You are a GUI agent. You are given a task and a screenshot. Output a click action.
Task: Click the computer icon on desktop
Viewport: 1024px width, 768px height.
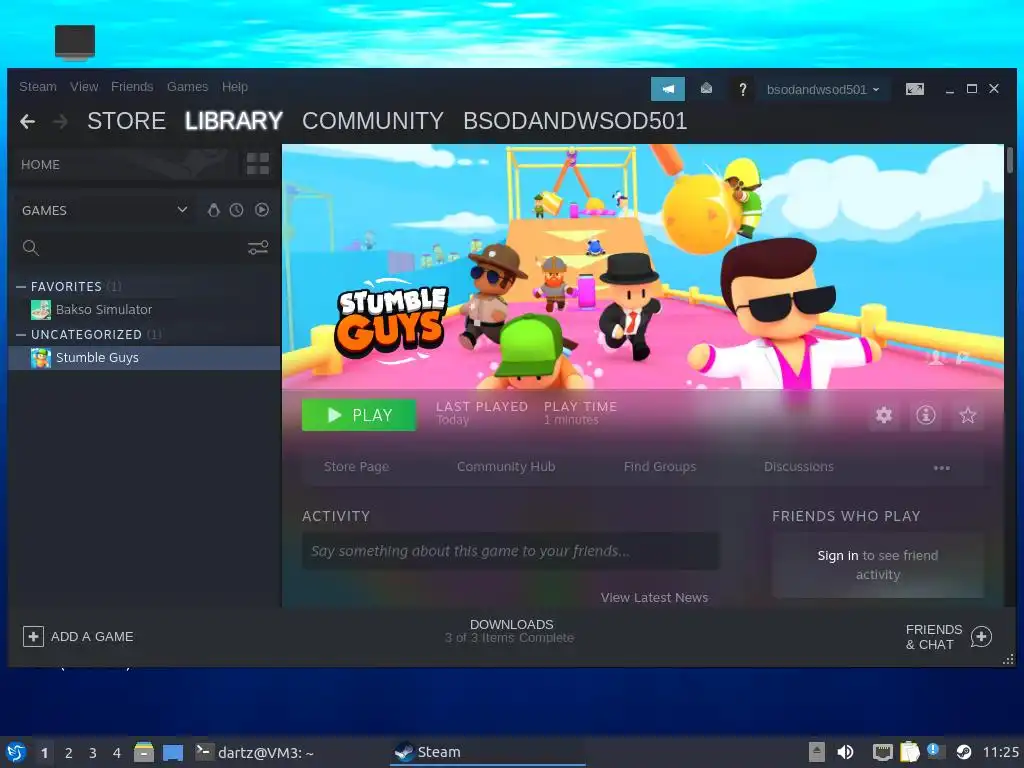(75, 42)
